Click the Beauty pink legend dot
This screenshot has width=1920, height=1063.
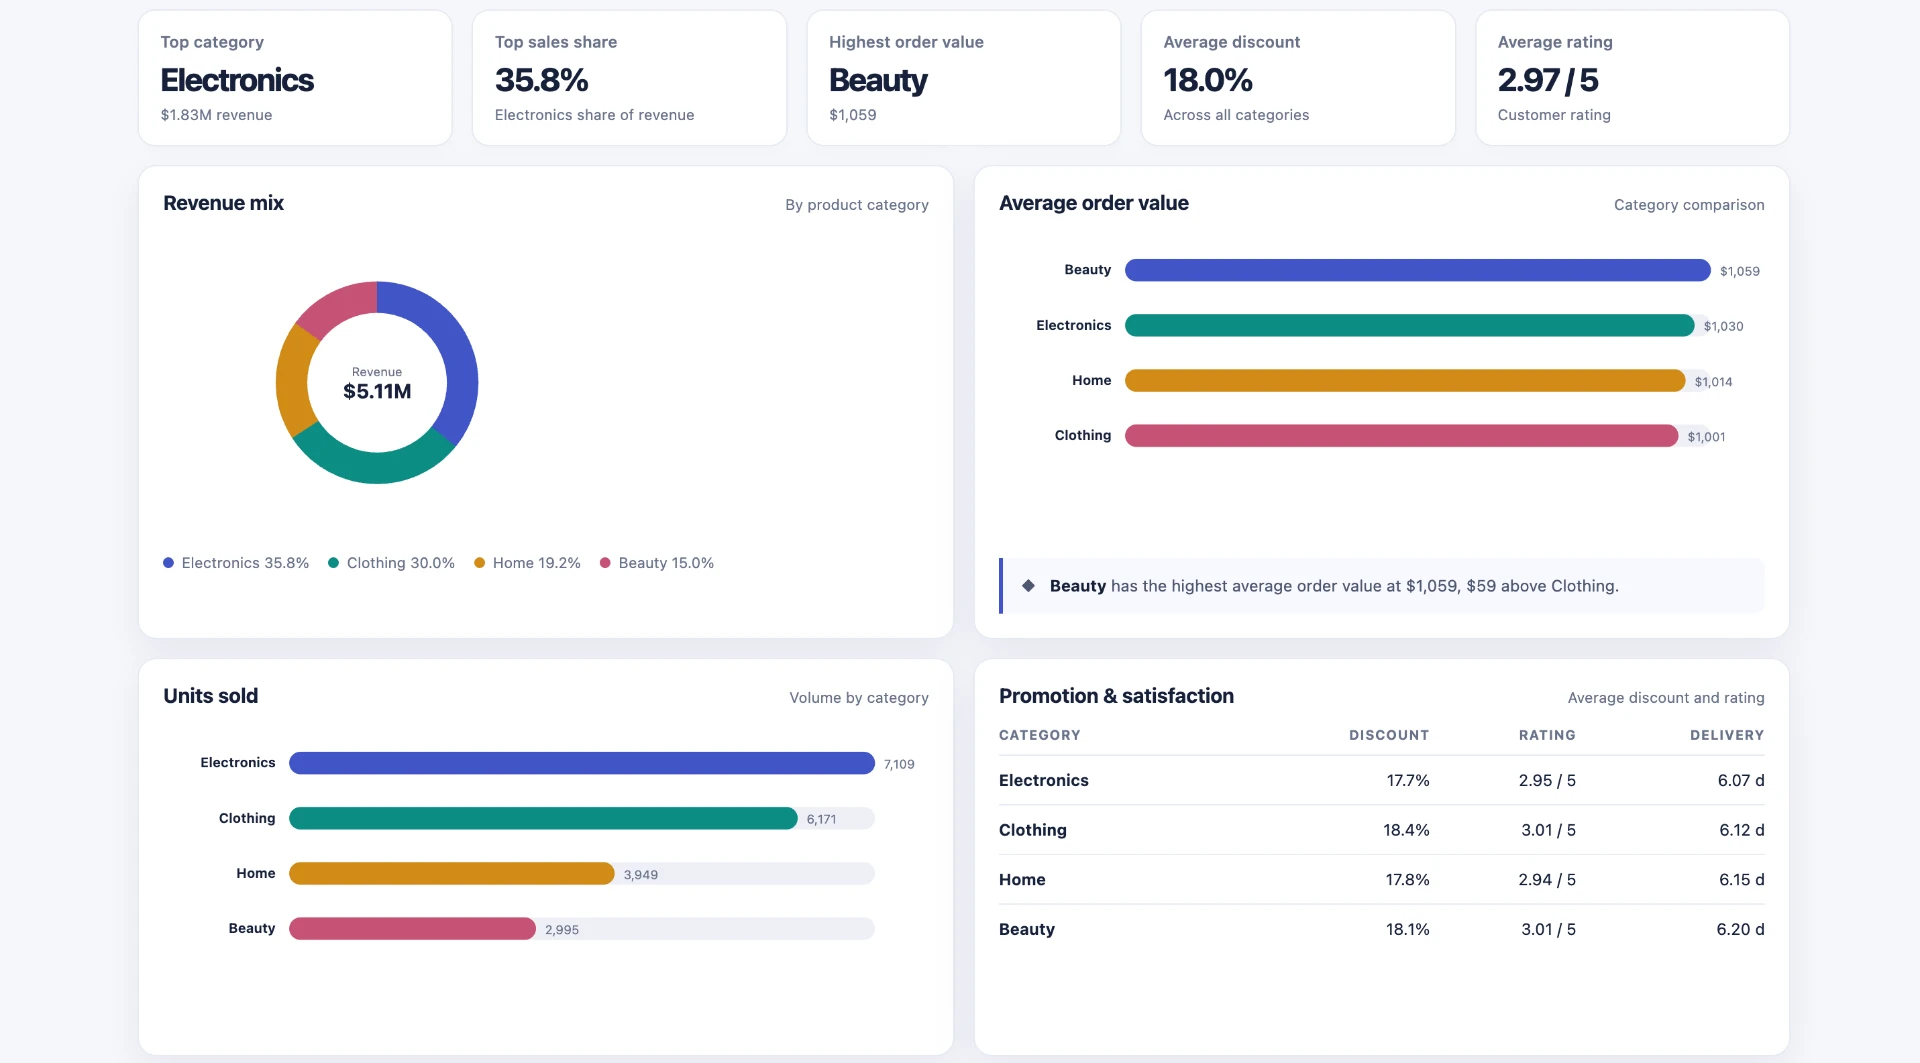[605, 563]
